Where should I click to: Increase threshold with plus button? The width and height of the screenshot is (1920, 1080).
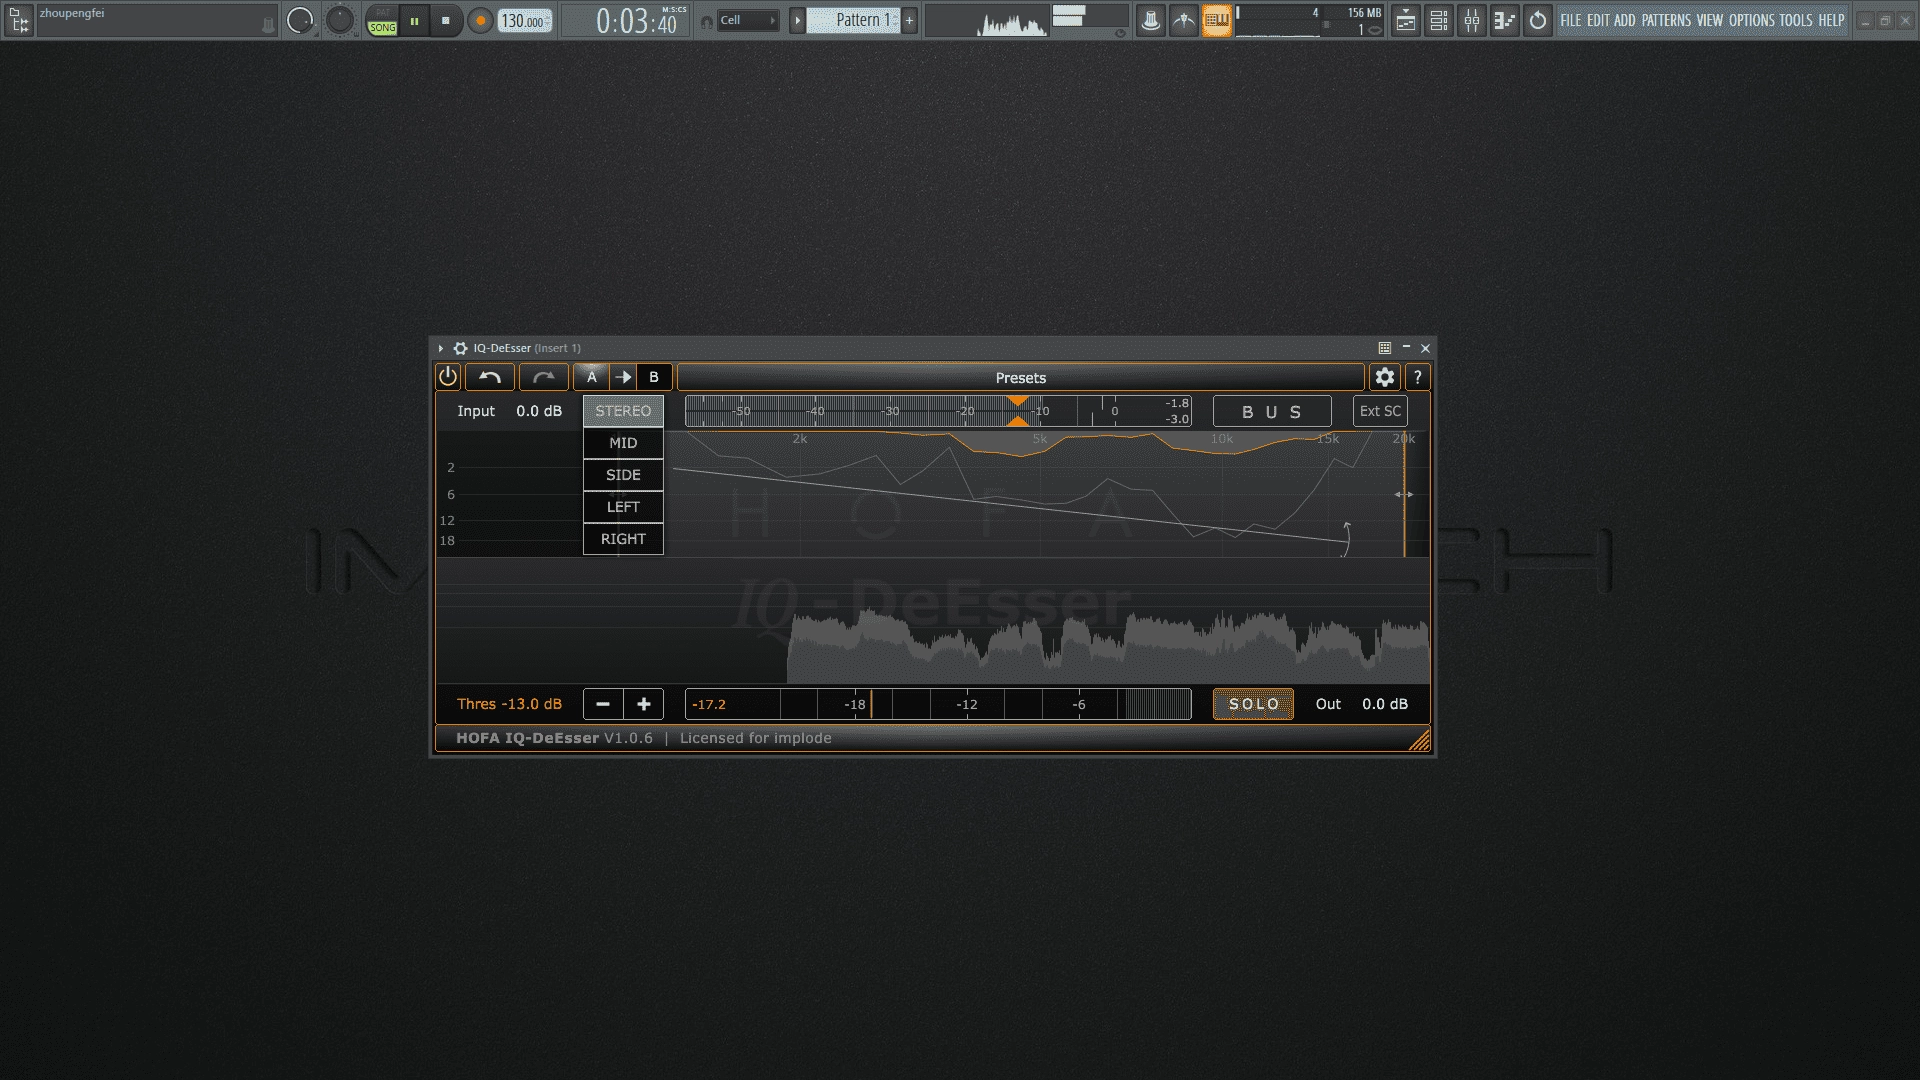click(x=644, y=704)
